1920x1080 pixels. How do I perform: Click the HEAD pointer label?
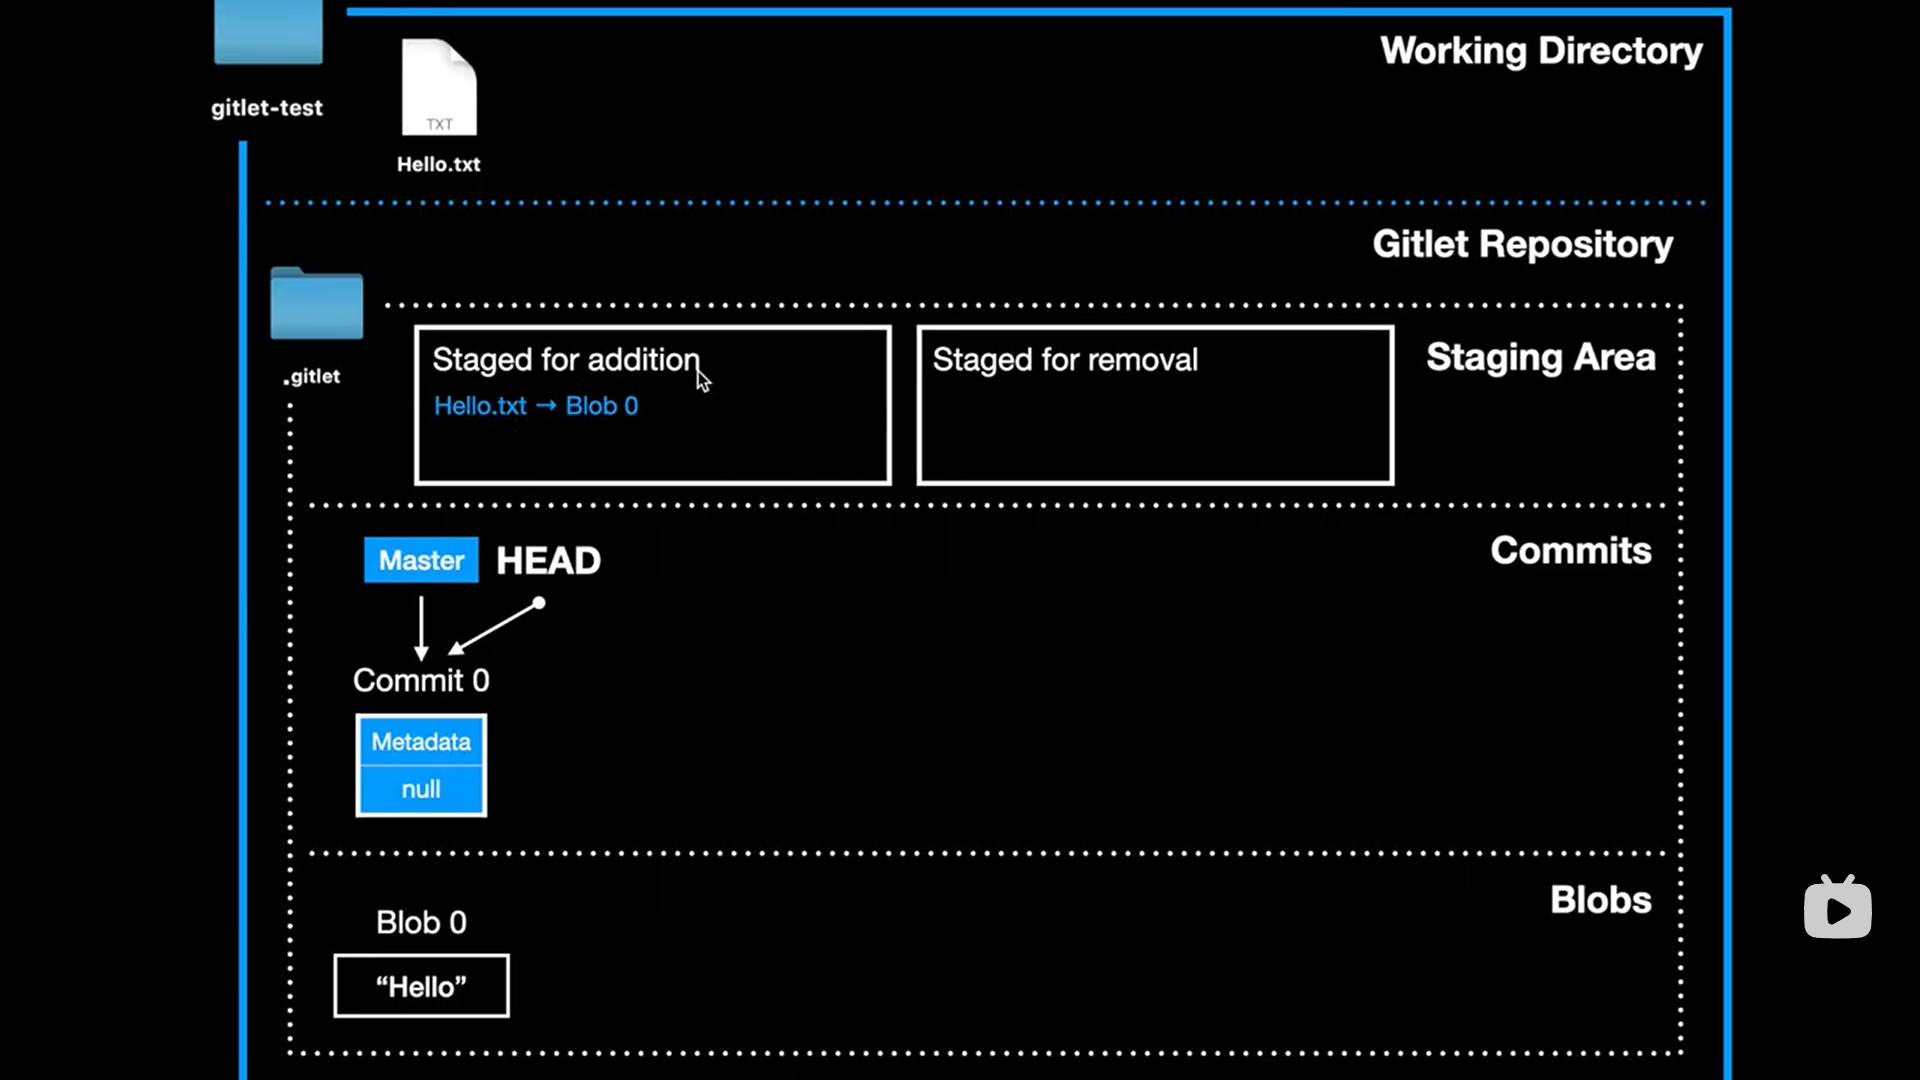548,561
